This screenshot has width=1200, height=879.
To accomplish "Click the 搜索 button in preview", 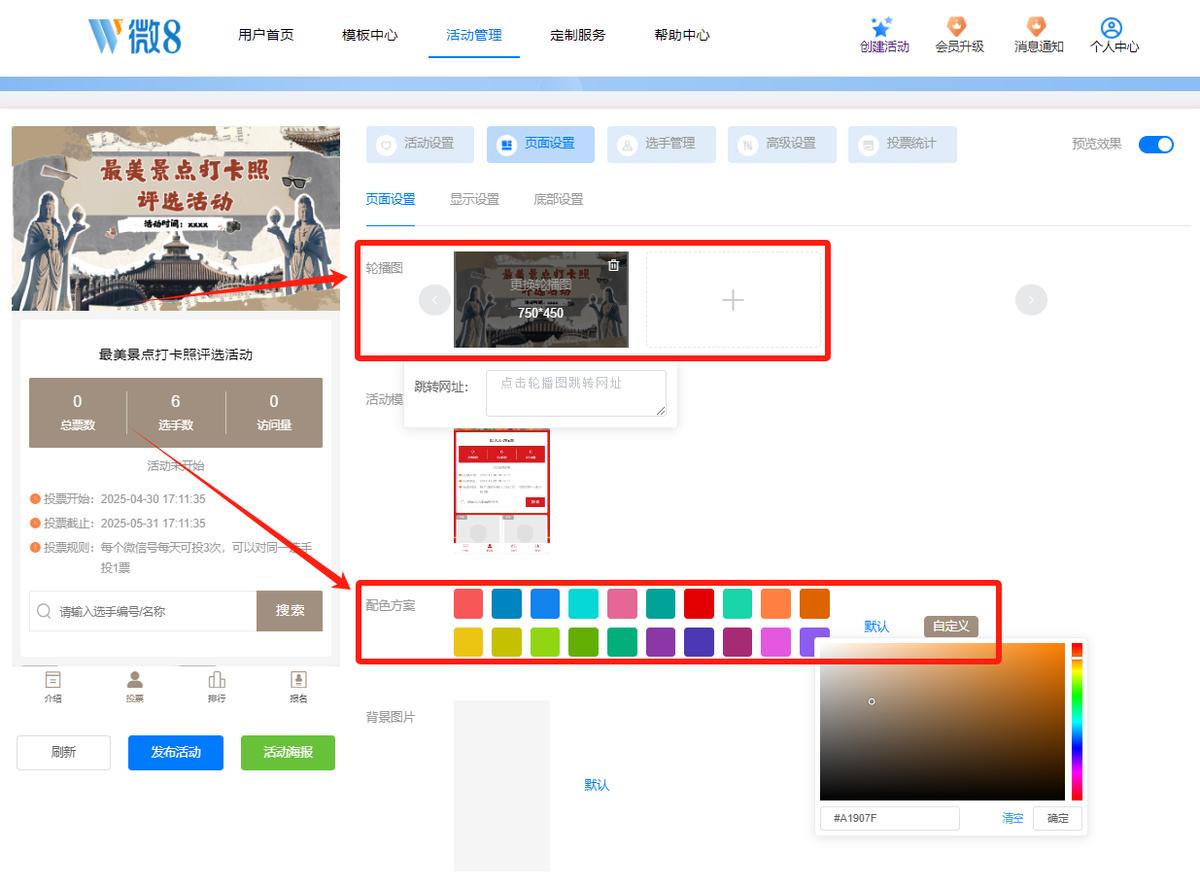I will 290,611.
